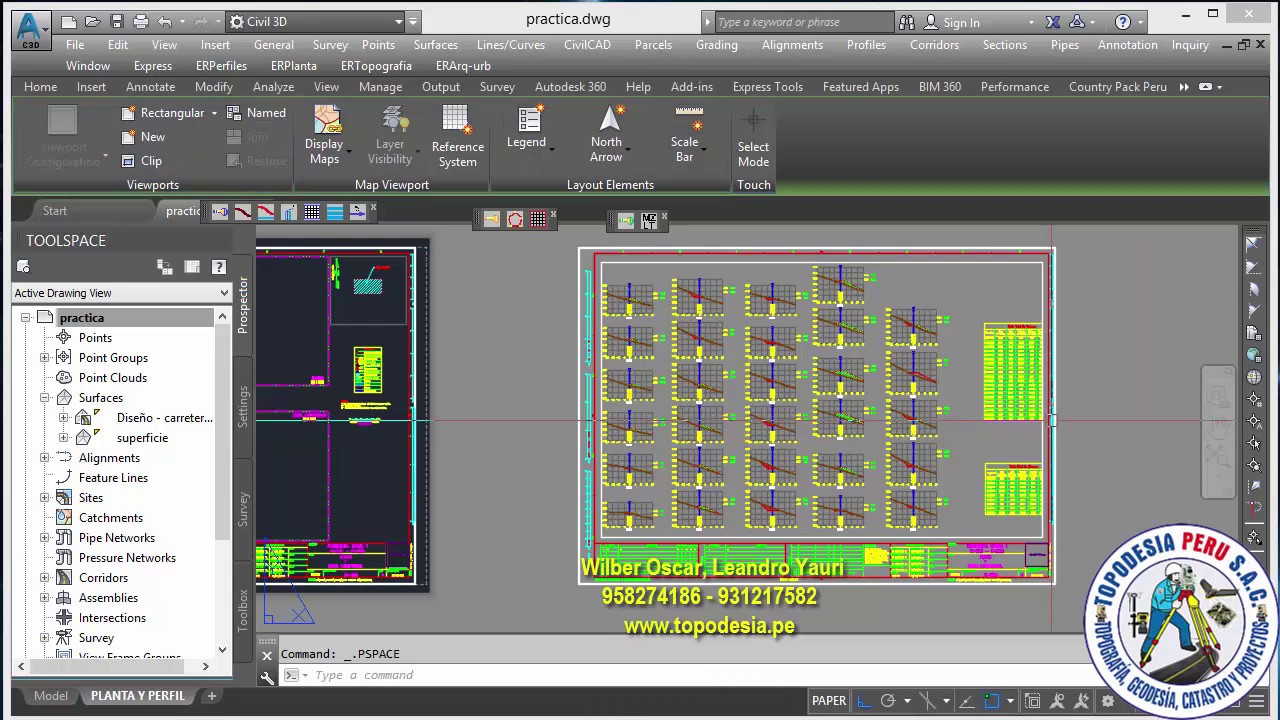The width and height of the screenshot is (1280, 720).
Task: Click the customization hamburger icon in status bar
Action: [x=1258, y=700]
